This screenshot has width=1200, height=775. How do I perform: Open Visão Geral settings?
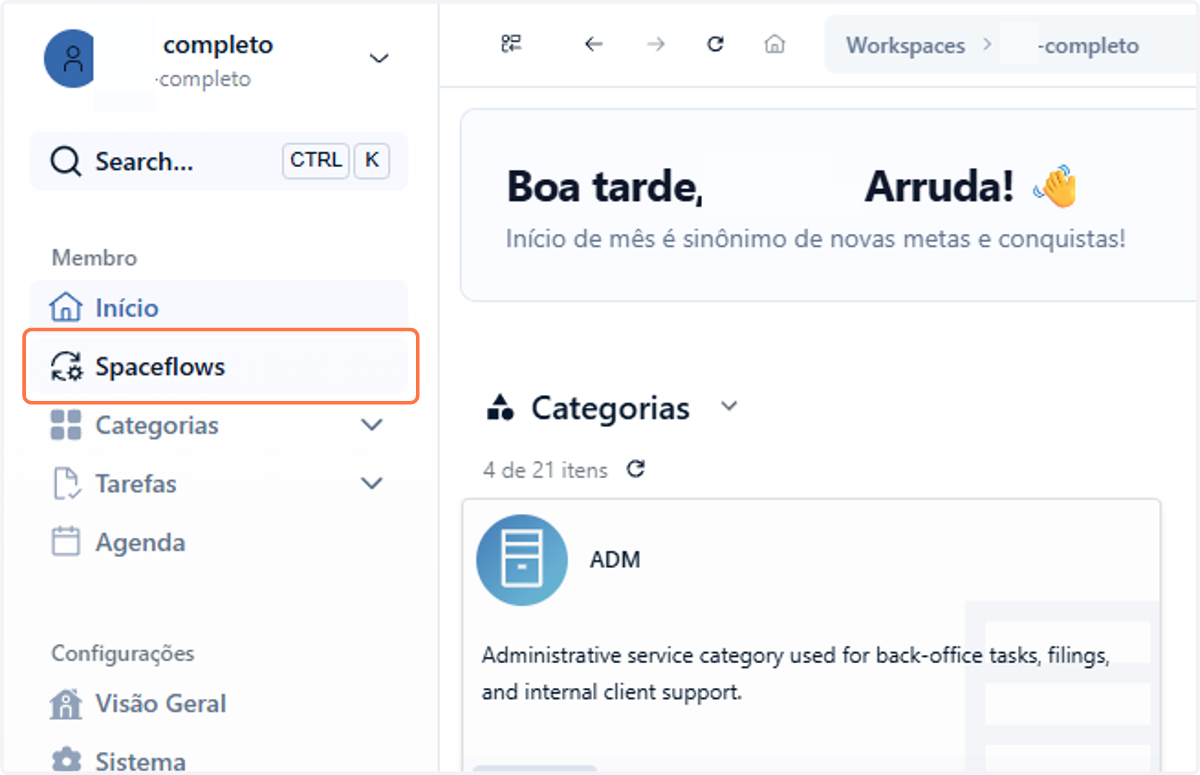[219, 703]
